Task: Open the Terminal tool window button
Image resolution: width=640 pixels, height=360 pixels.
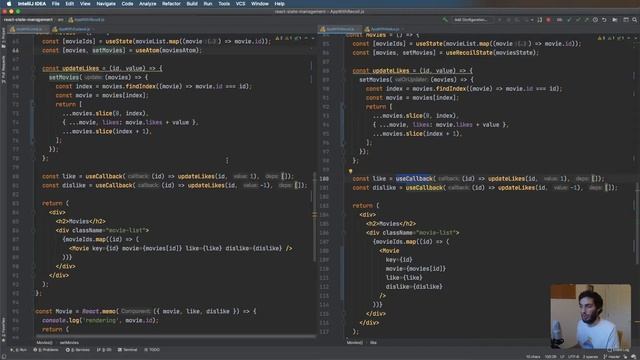Action: (128, 350)
